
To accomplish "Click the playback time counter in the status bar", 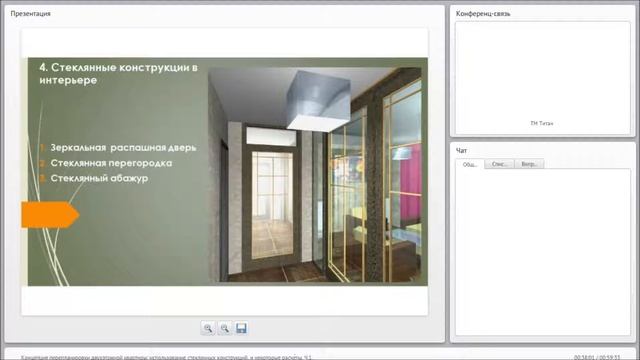I will [597, 357].
